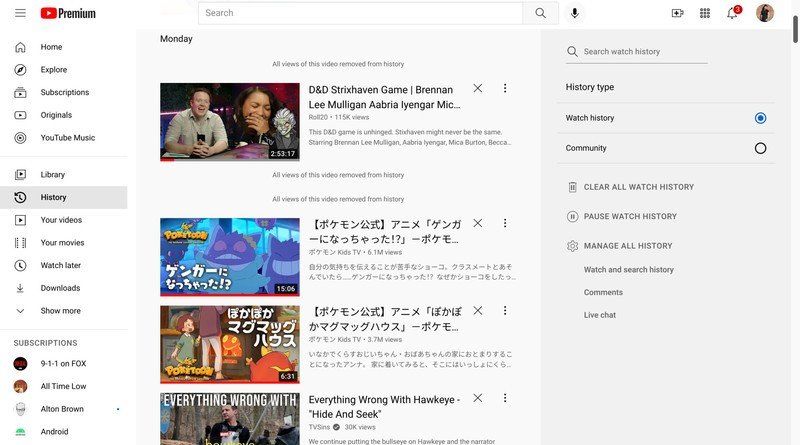Open Live chat history link
Viewport: 800px width, 445px height.
(599, 315)
